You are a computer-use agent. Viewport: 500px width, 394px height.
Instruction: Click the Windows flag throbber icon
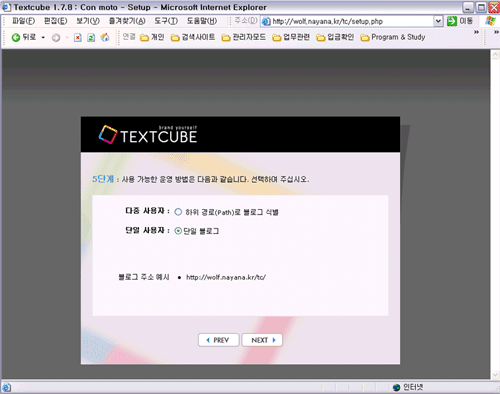[490, 21]
